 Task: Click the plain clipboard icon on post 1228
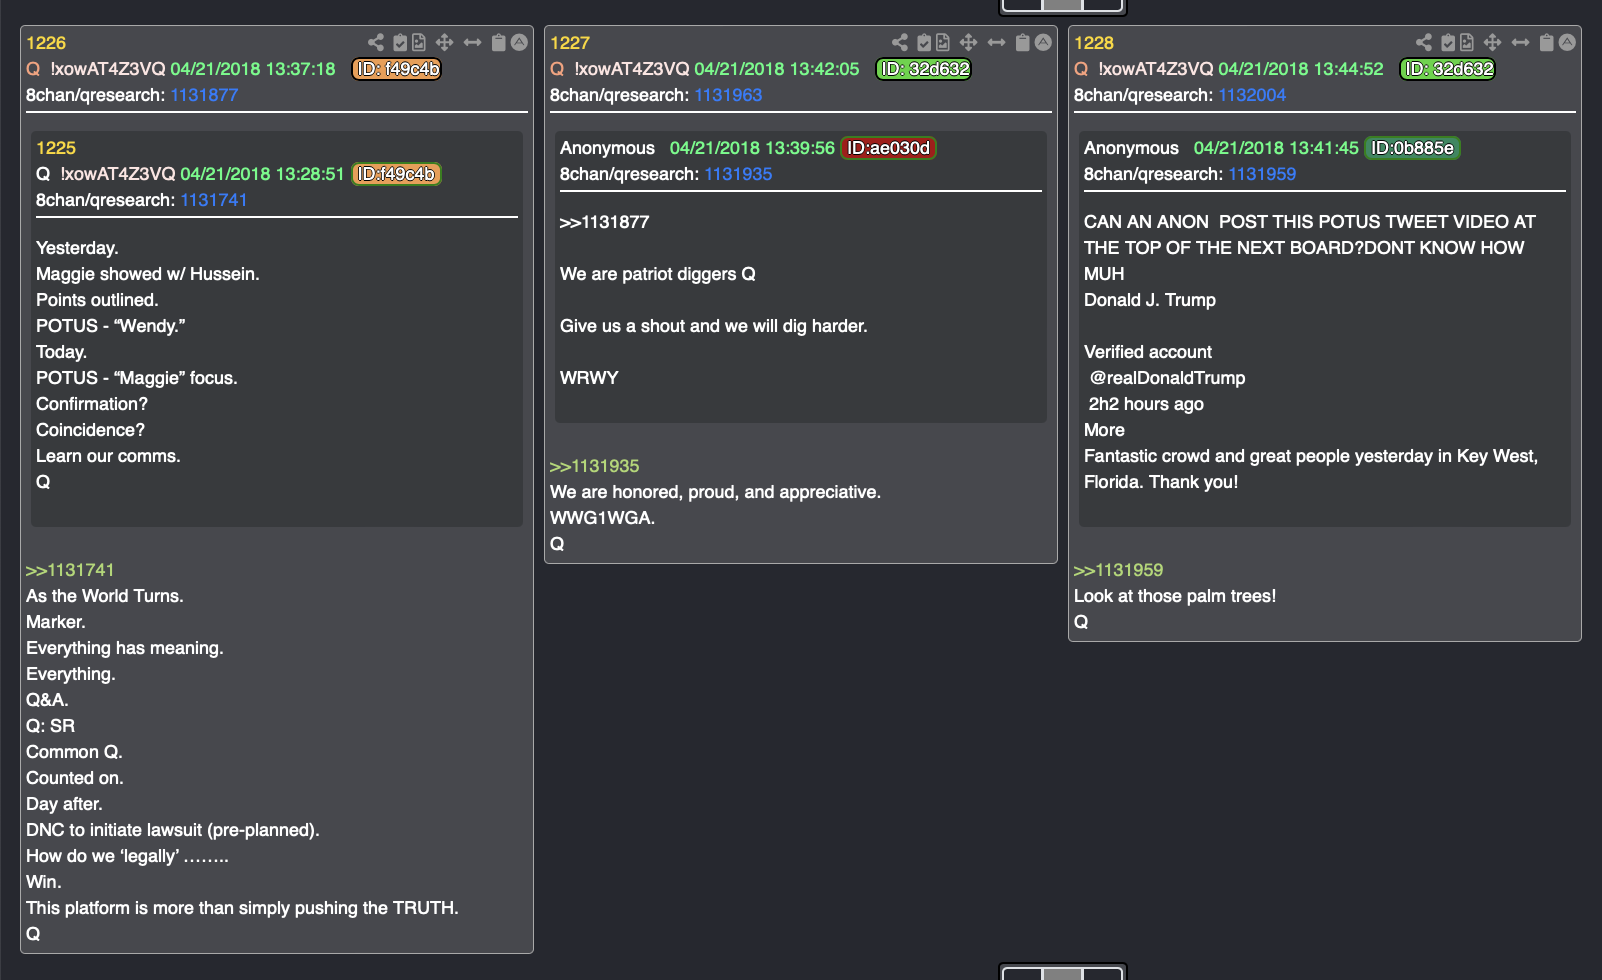(1546, 42)
